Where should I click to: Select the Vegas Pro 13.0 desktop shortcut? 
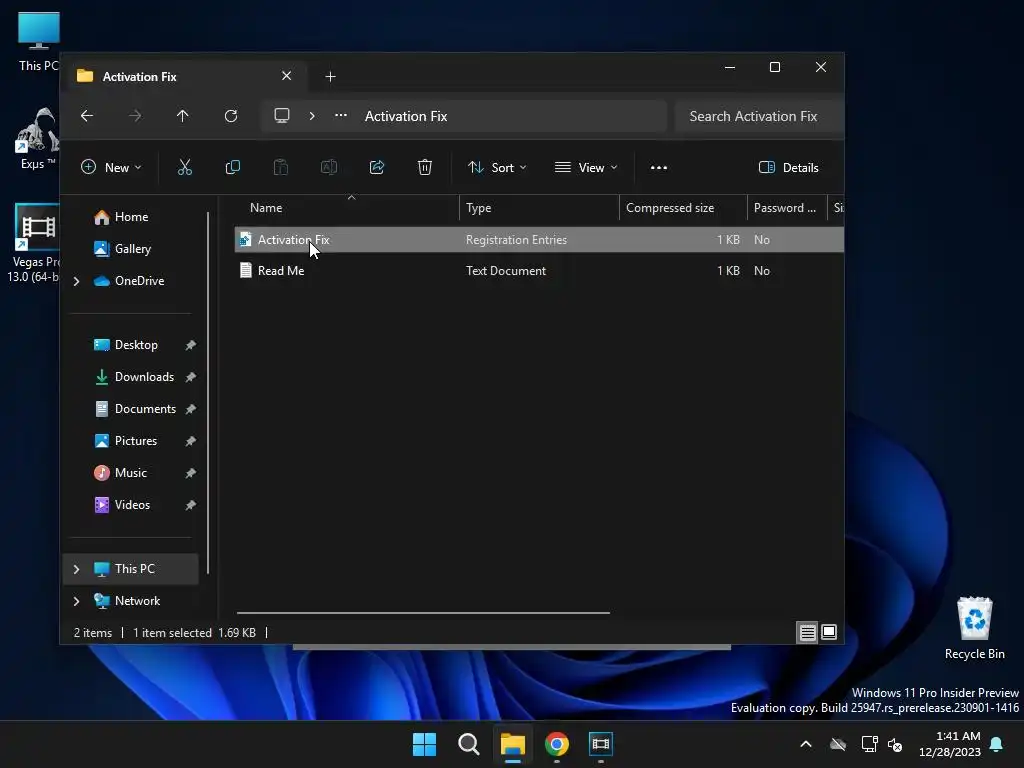tap(33, 243)
